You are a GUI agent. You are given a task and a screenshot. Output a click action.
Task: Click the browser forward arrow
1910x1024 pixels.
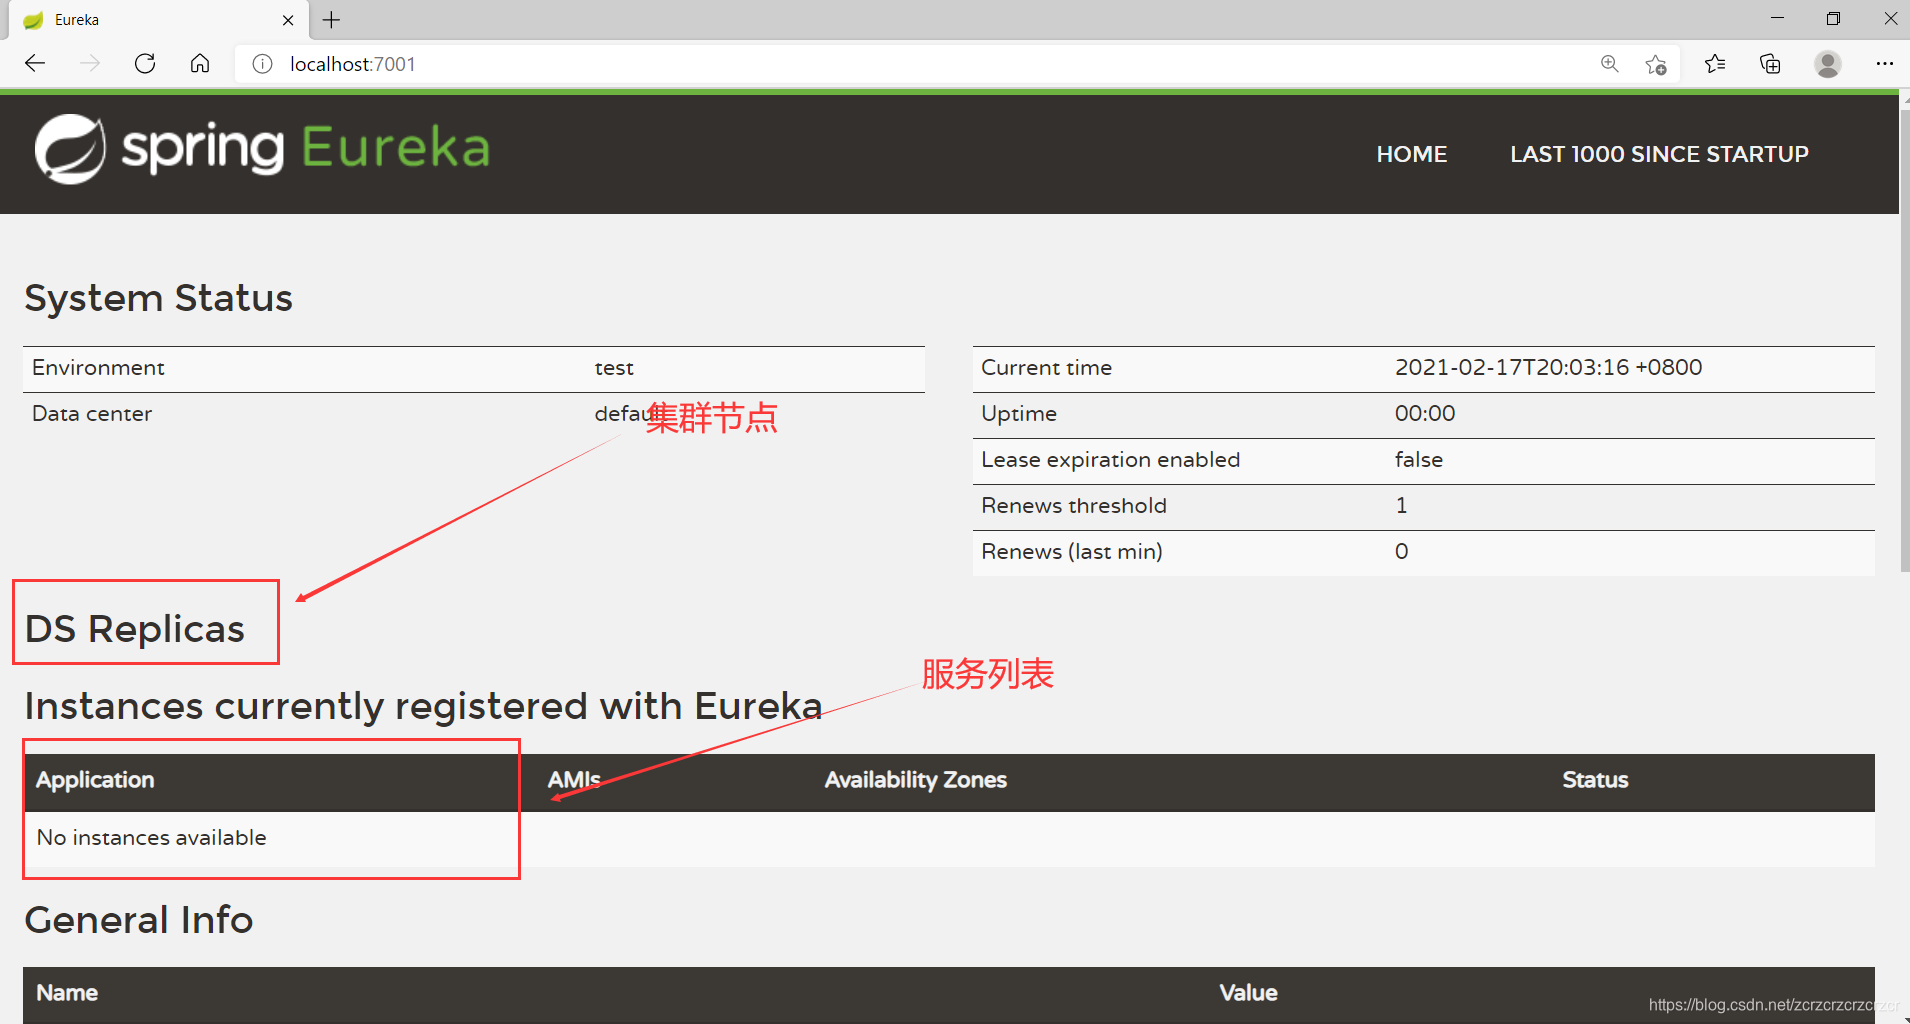pos(90,64)
